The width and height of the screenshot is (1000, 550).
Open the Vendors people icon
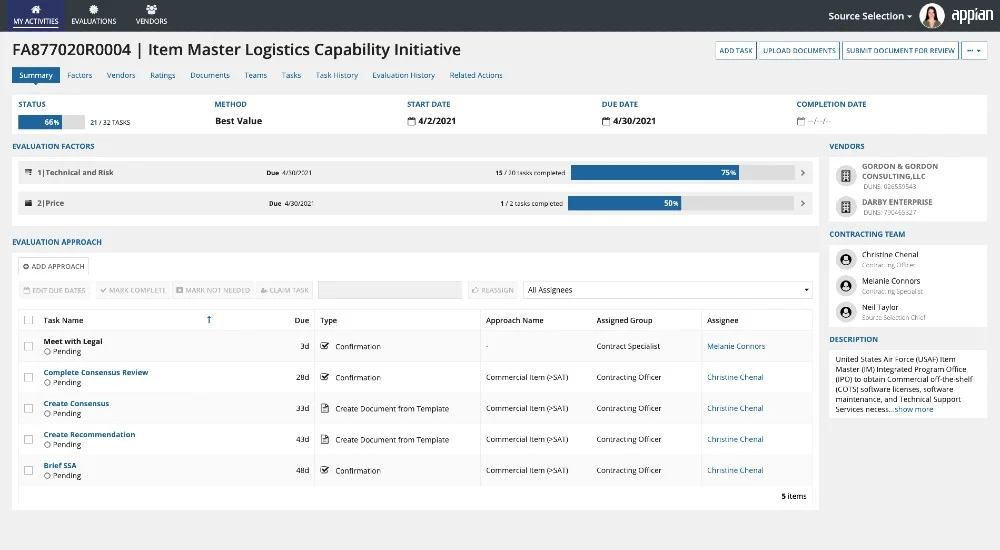[151, 9]
